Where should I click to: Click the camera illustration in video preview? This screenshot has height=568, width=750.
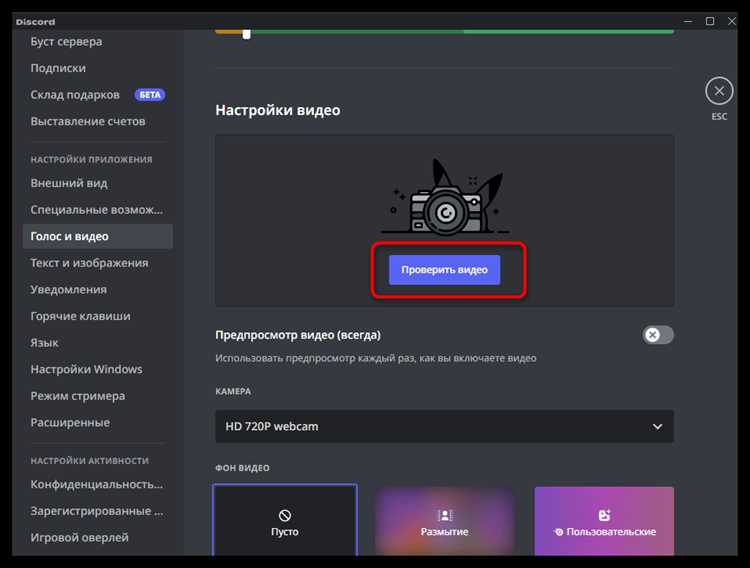point(445,197)
